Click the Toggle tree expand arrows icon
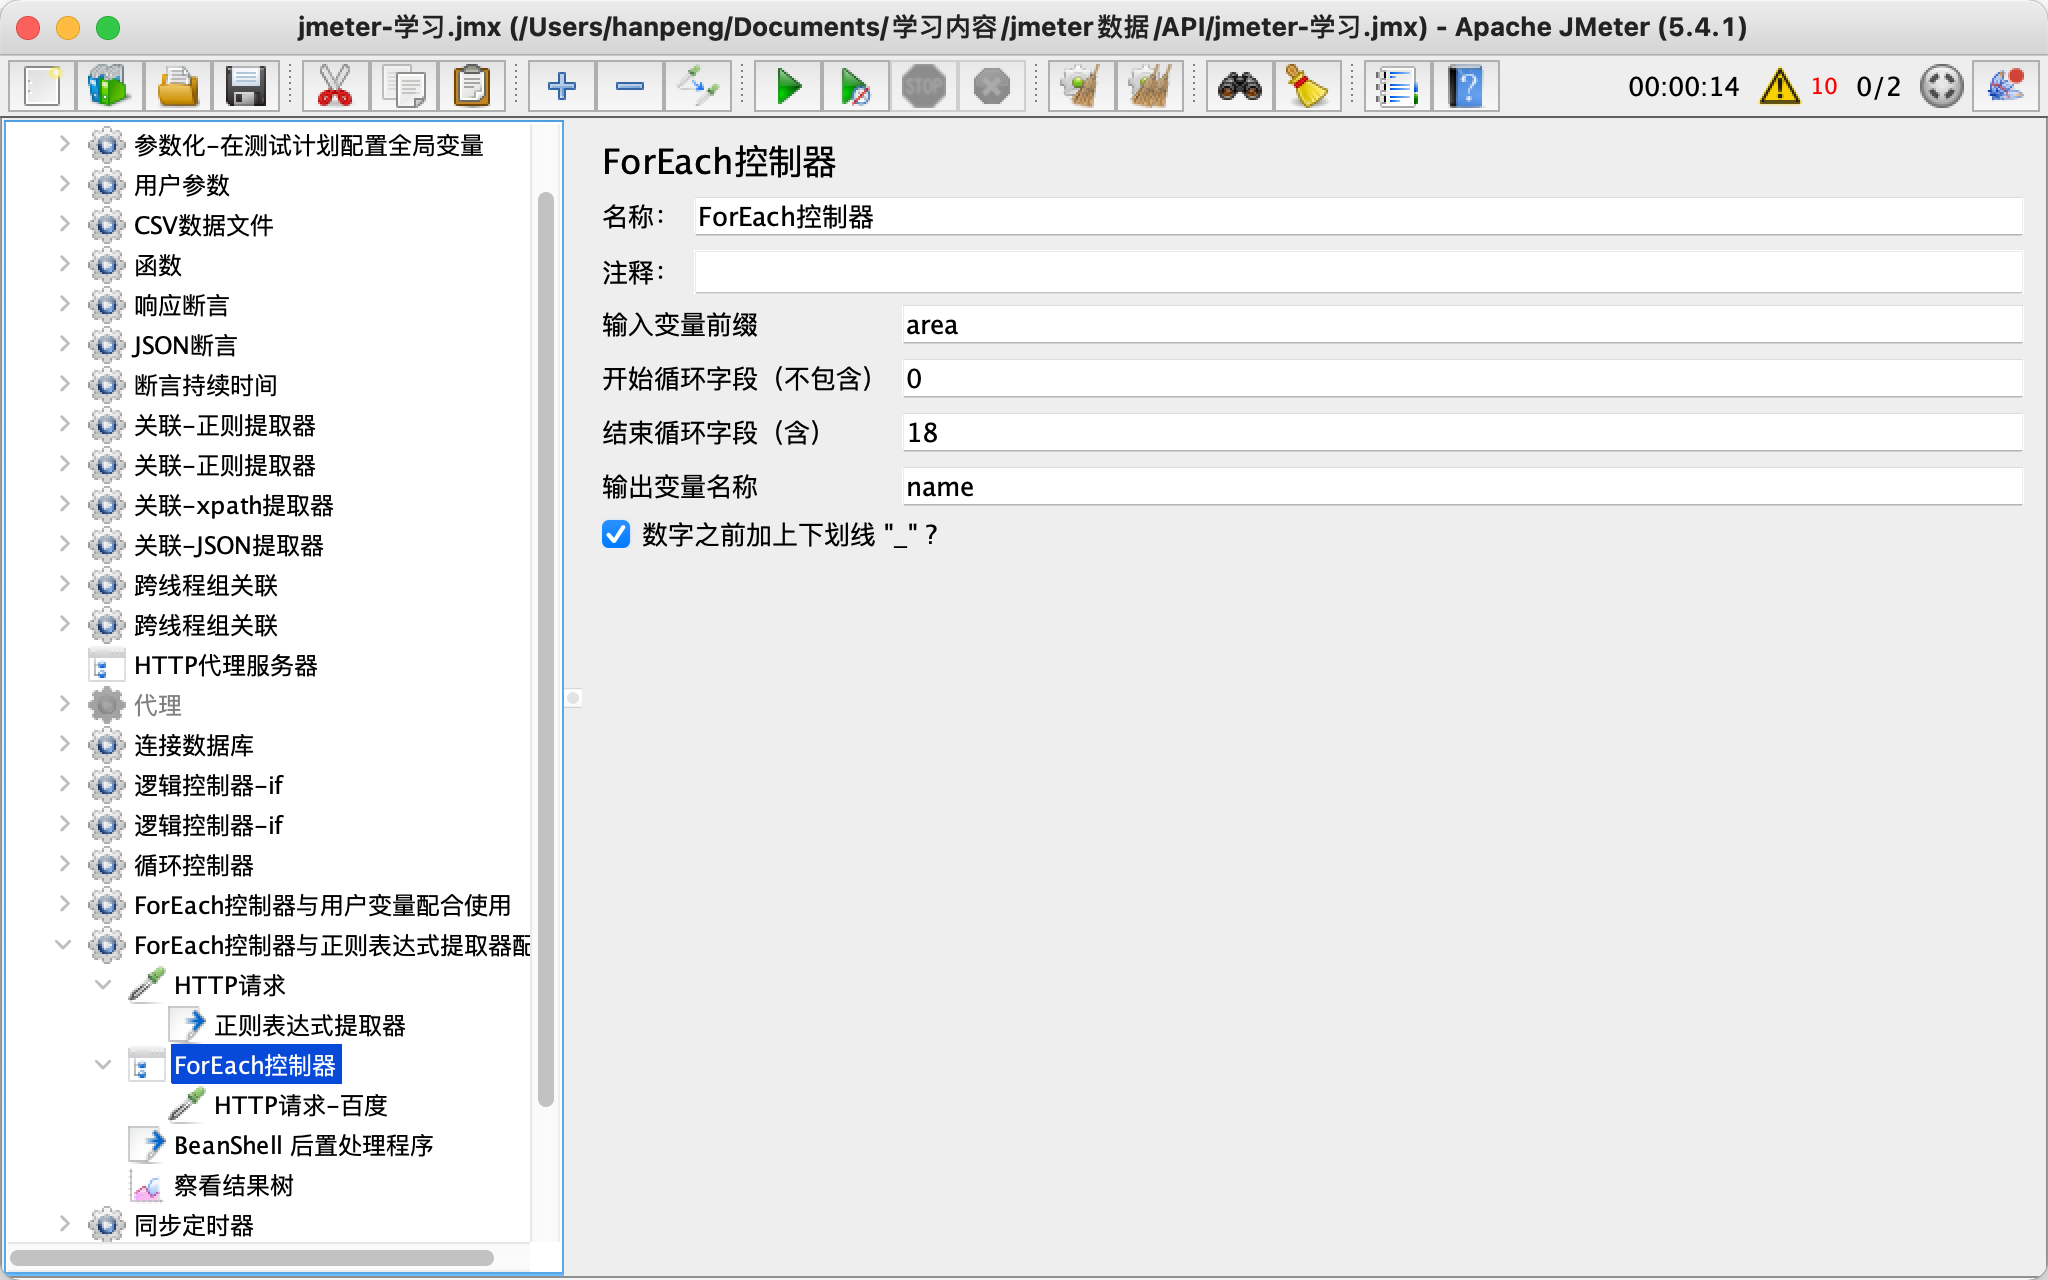2048x1280 pixels. [x=698, y=87]
